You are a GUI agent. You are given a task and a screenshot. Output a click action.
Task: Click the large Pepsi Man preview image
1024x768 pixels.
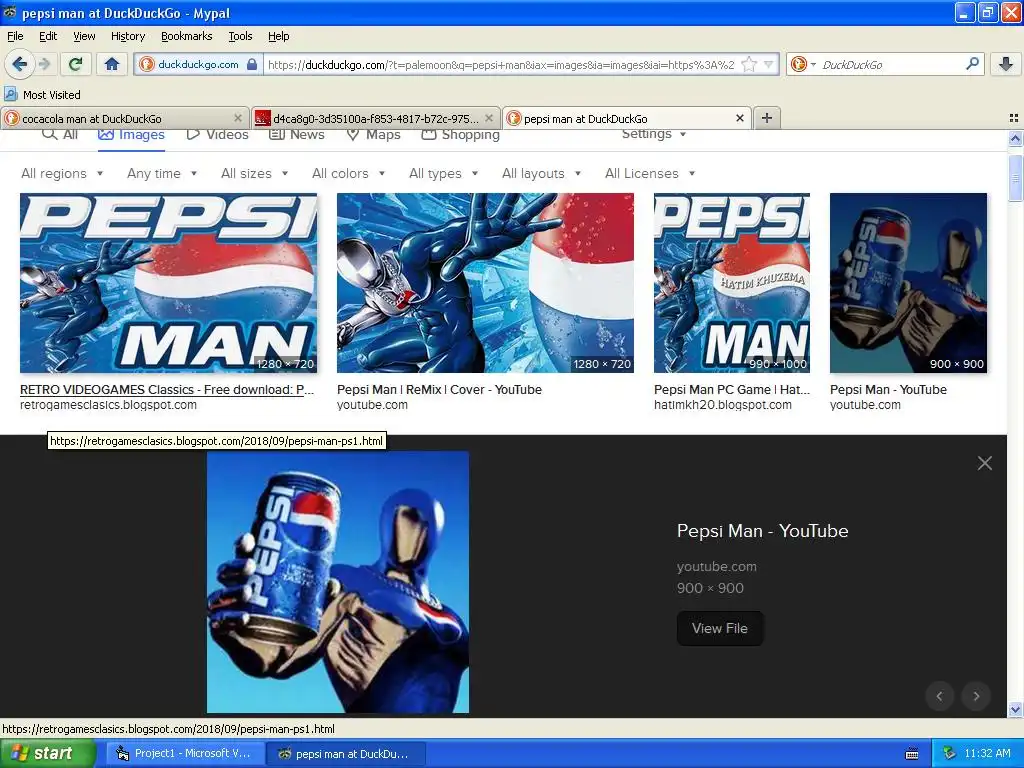click(x=338, y=582)
